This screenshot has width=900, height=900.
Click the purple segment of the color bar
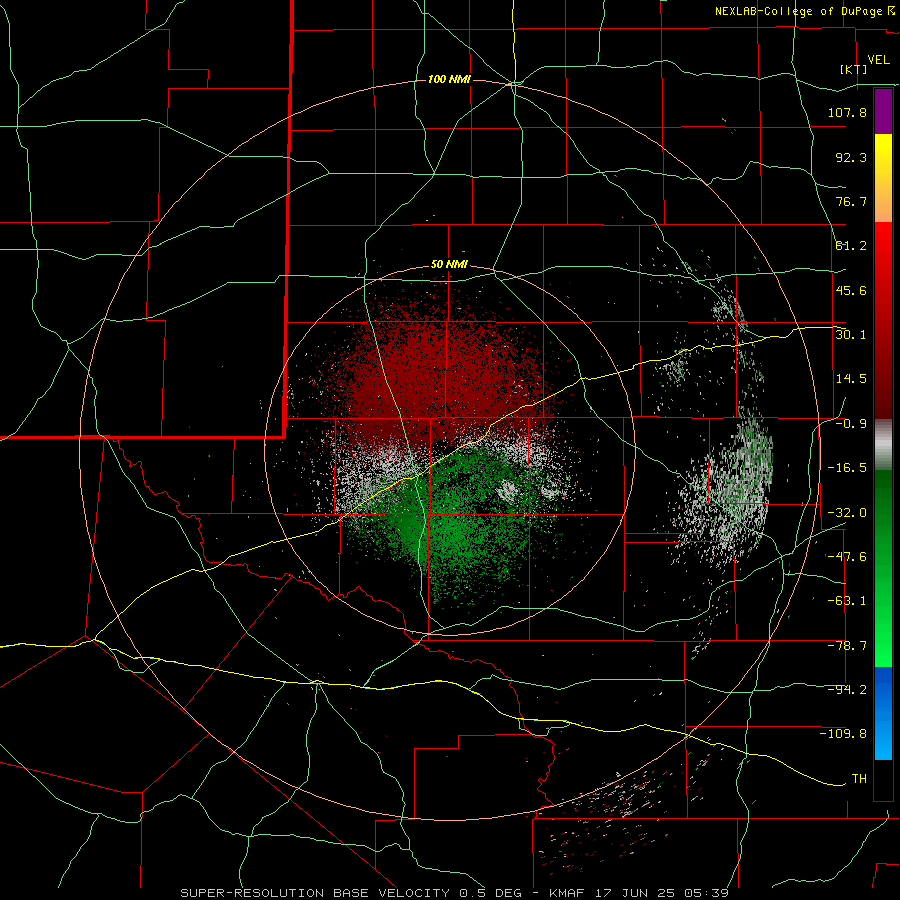coord(883,111)
